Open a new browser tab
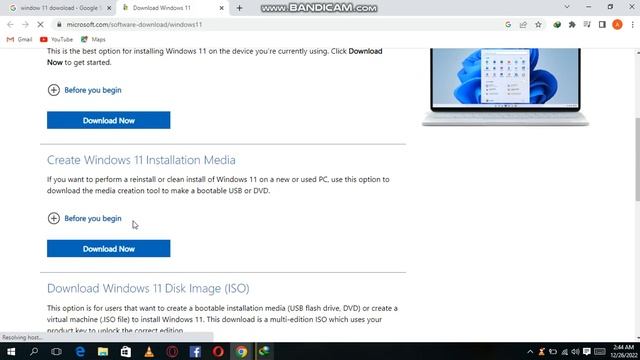Image resolution: width=640 pixels, height=360 pixels. tap(239, 8)
